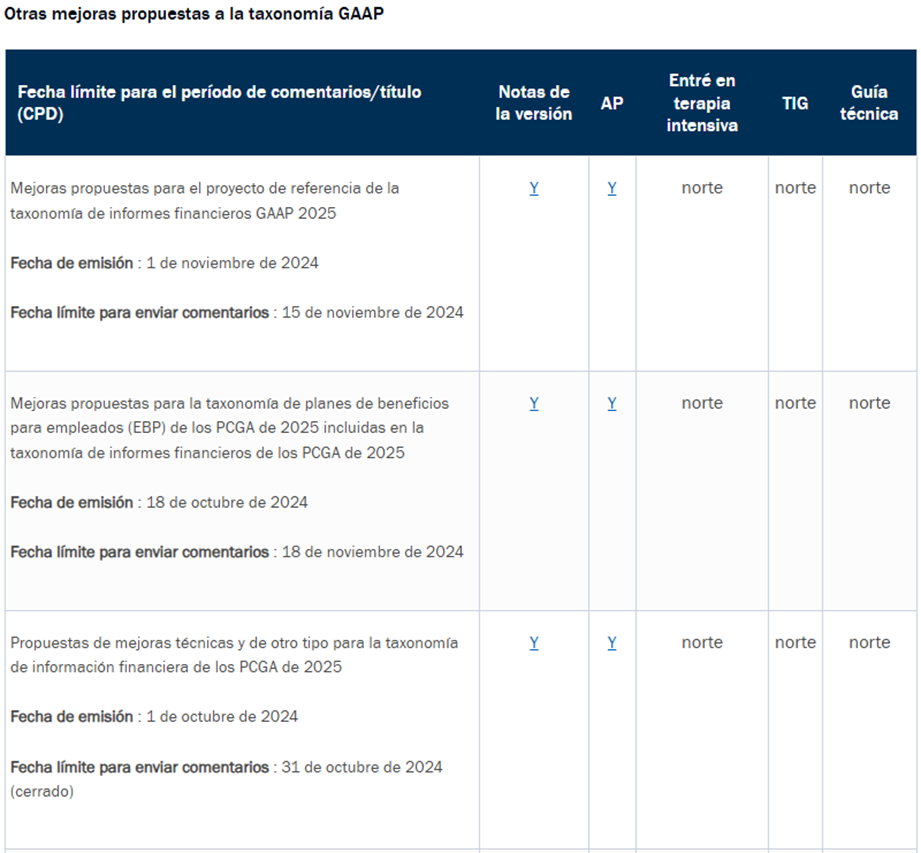Screen dimensions: 921x853
Task: Open the AP Y link for the technical improvements row
Action: tap(612, 643)
